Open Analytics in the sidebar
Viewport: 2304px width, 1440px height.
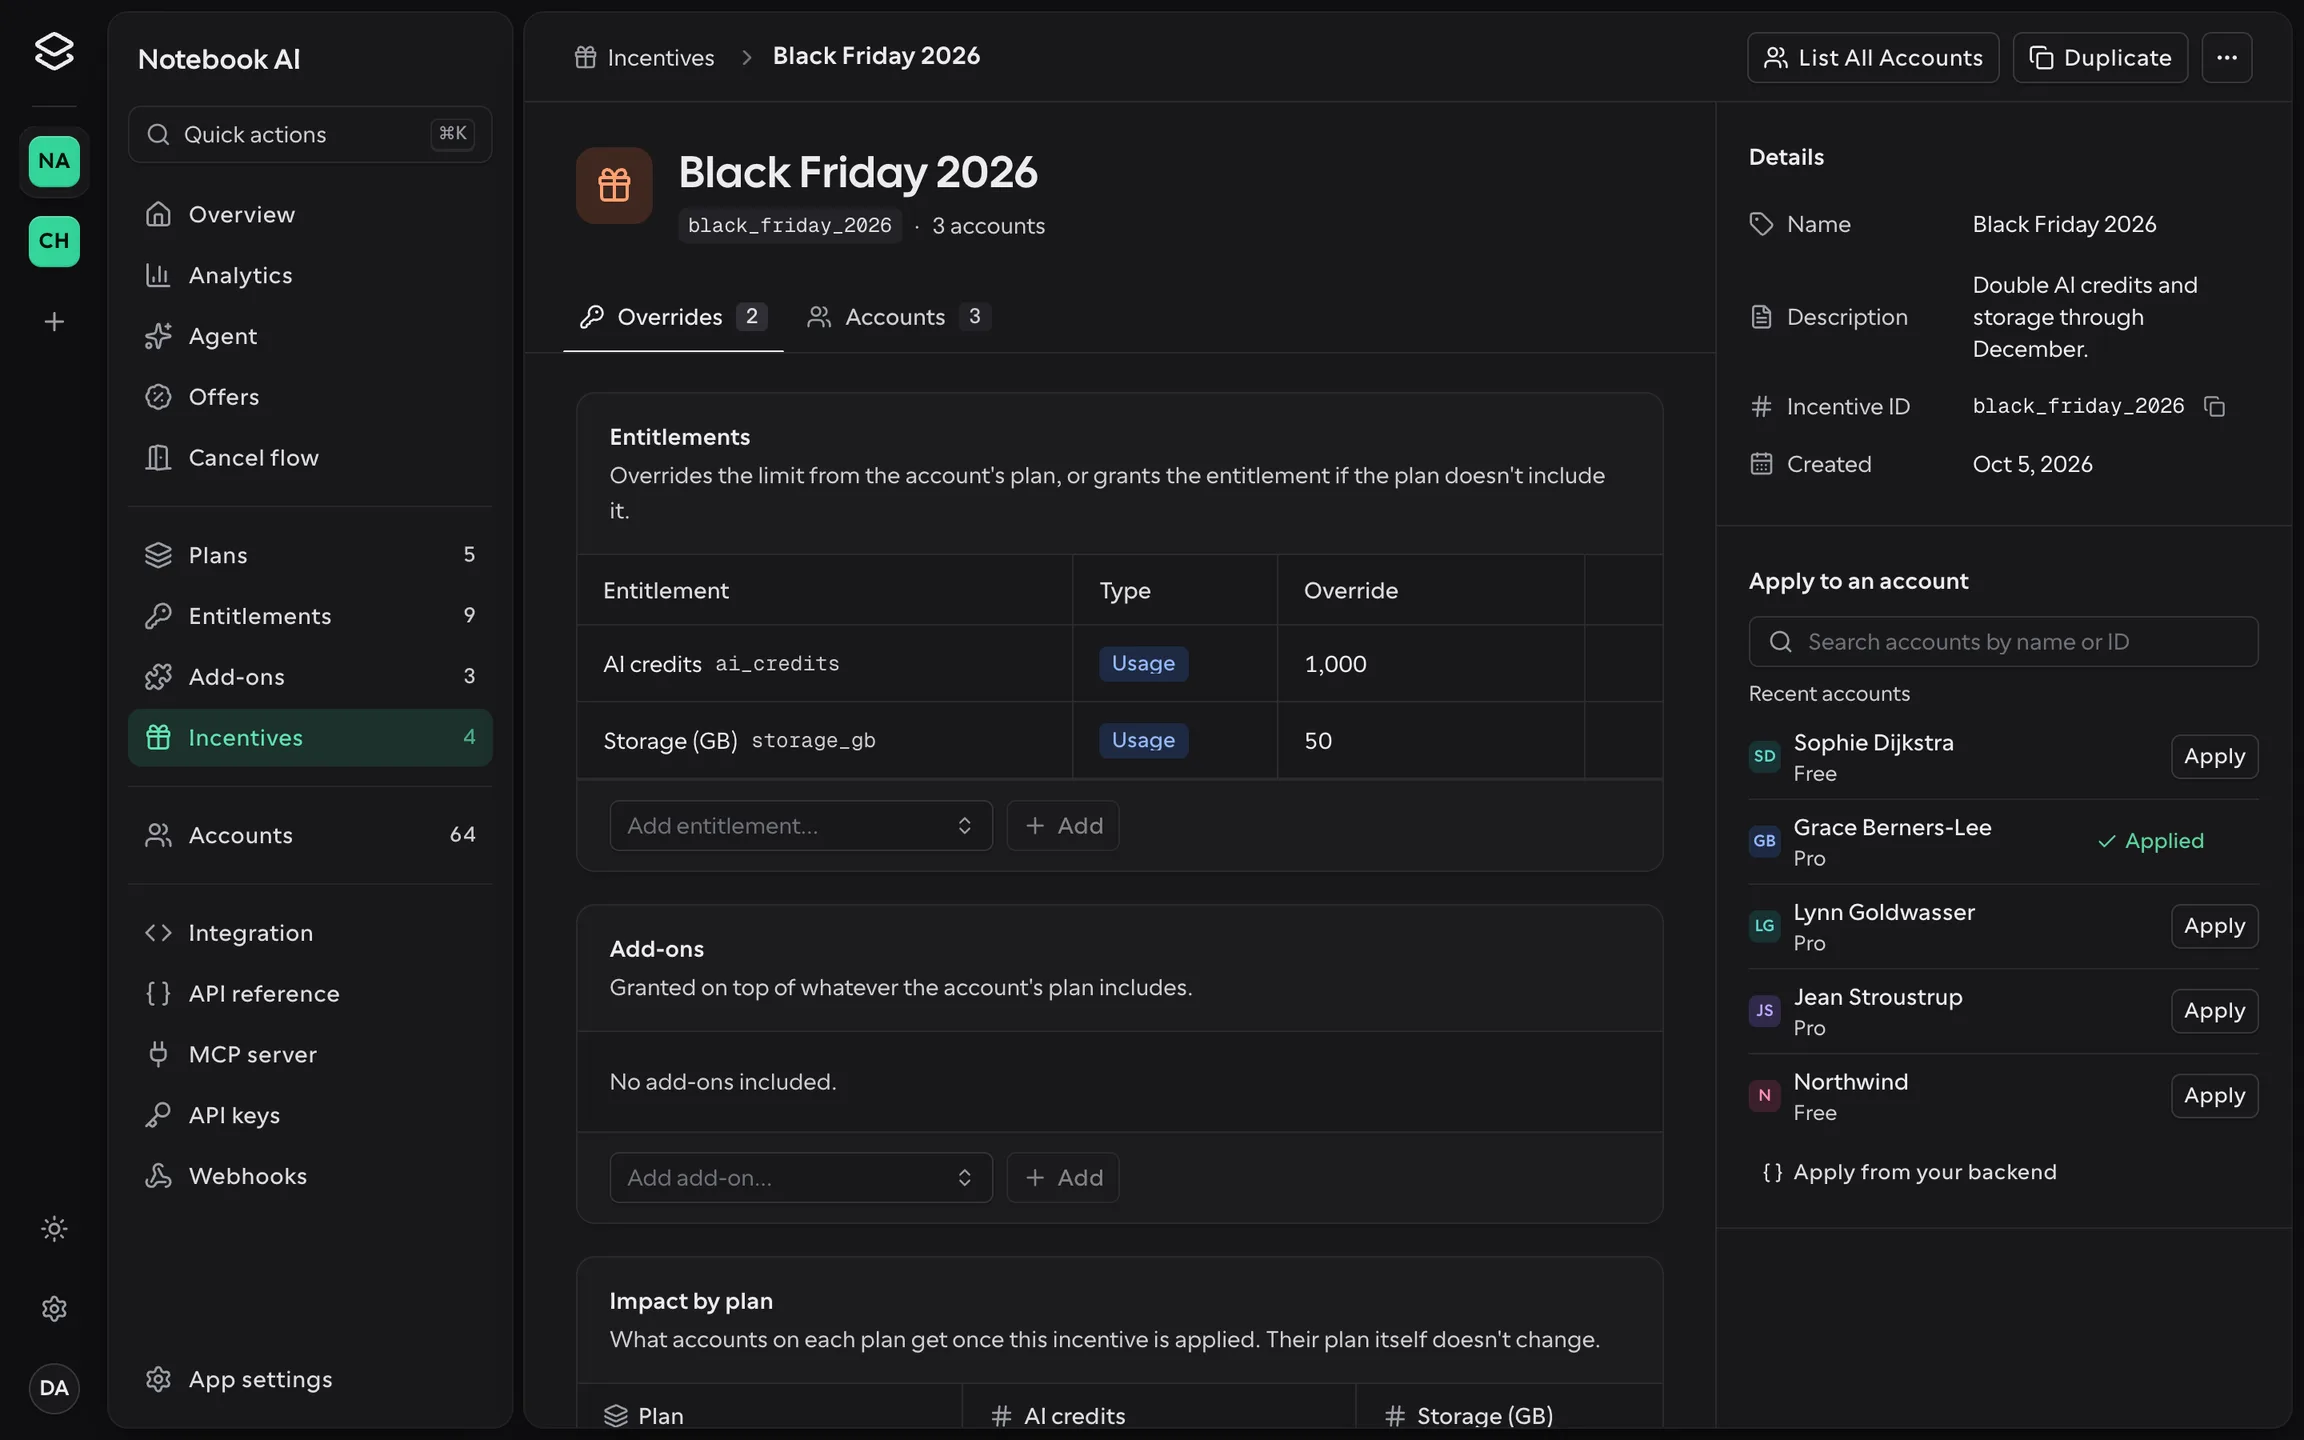(x=310, y=275)
